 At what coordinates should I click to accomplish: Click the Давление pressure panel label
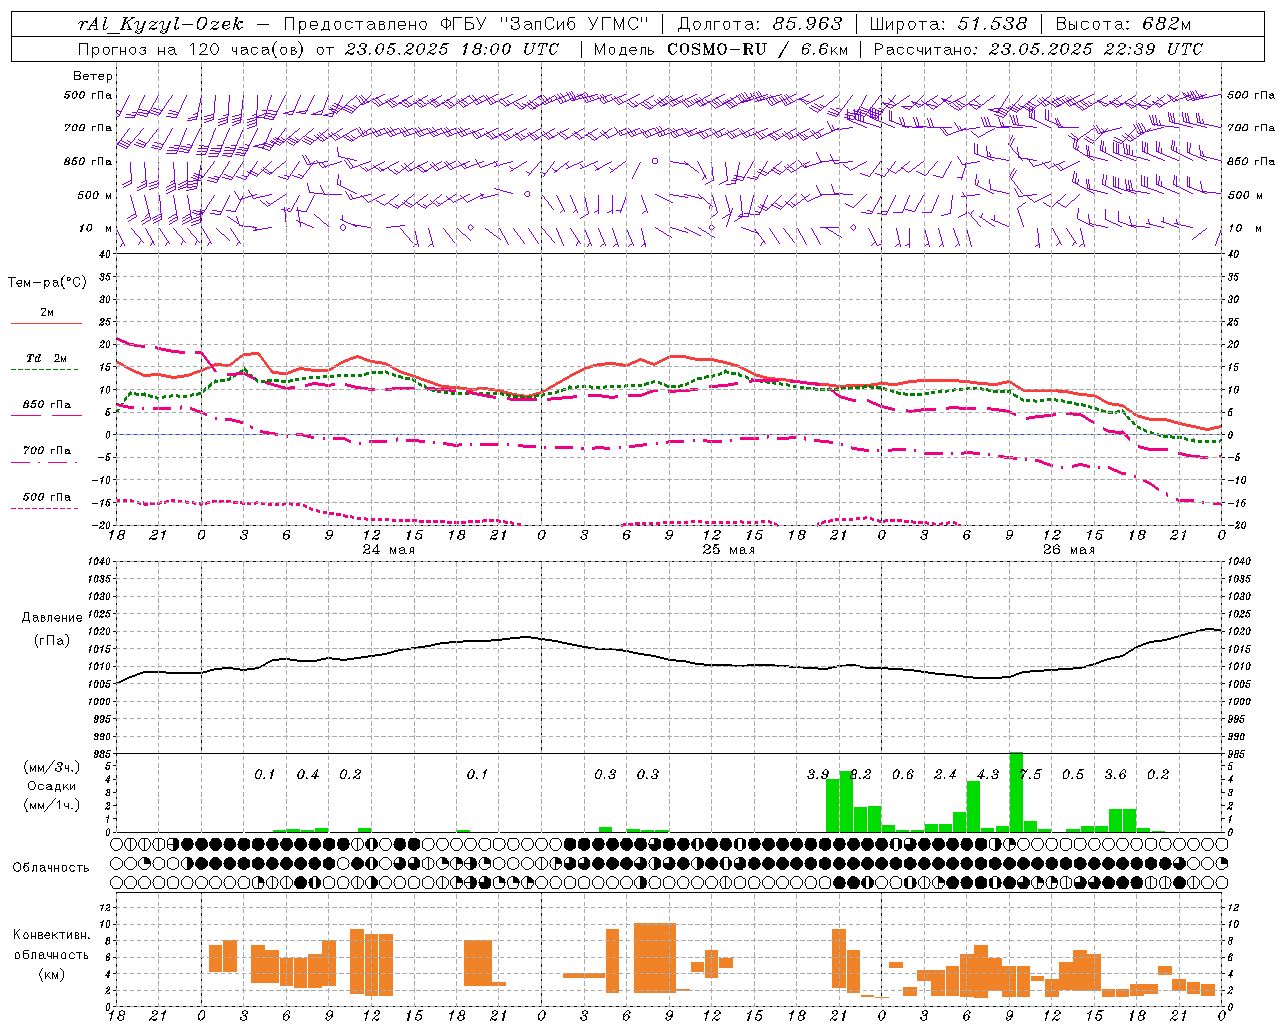52,618
